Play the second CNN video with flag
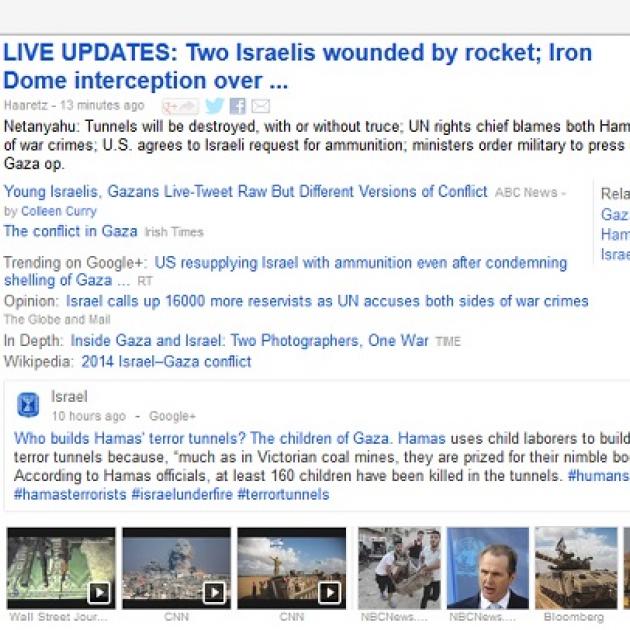Screen dimensions: 630x630 [x=292, y=568]
